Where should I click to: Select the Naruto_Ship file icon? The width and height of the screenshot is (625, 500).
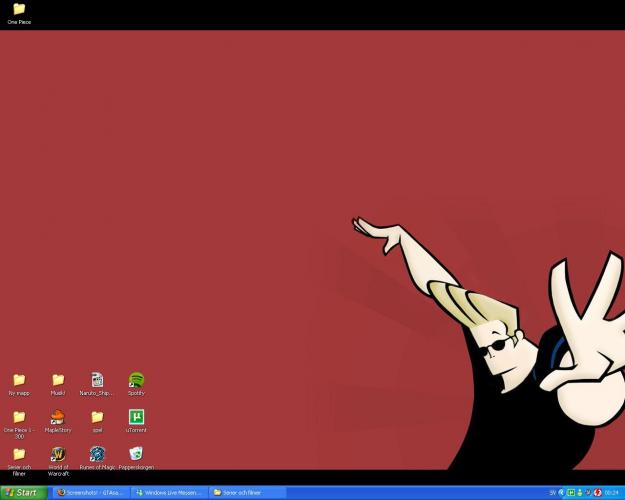click(97, 380)
